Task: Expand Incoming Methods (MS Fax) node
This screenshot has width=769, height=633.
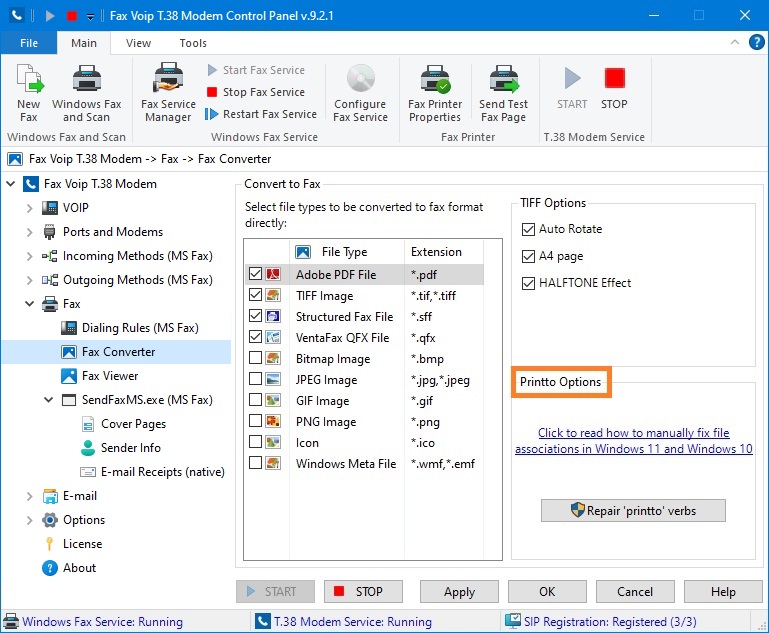Action: (x=29, y=256)
